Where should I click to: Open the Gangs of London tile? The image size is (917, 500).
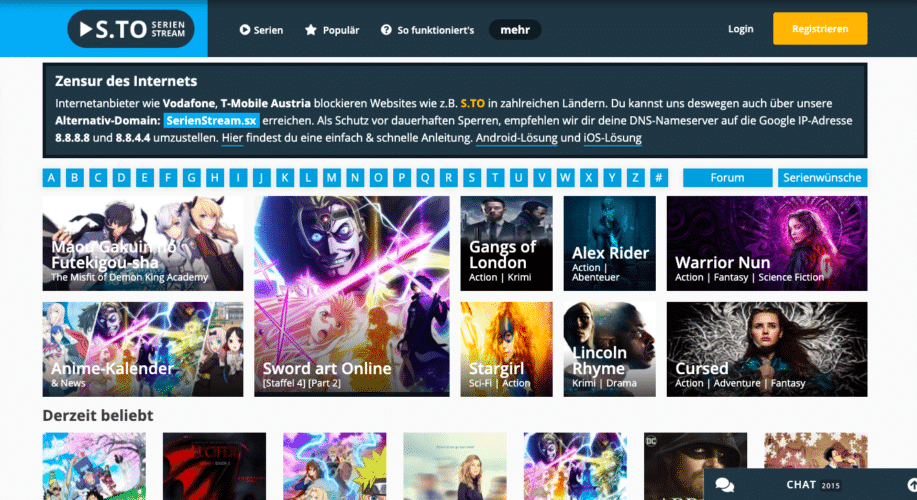click(506, 243)
